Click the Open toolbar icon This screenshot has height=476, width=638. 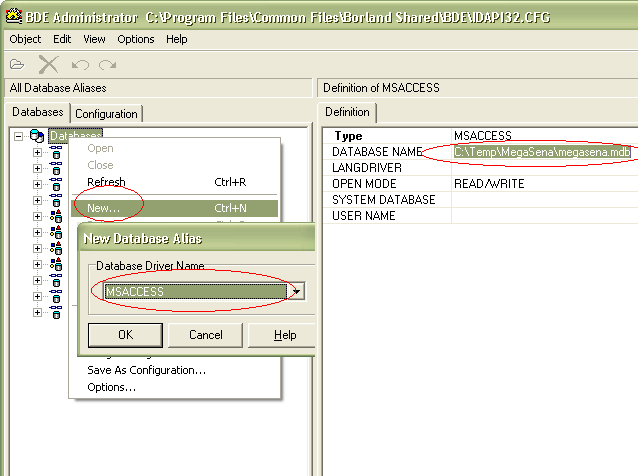click(x=16, y=64)
